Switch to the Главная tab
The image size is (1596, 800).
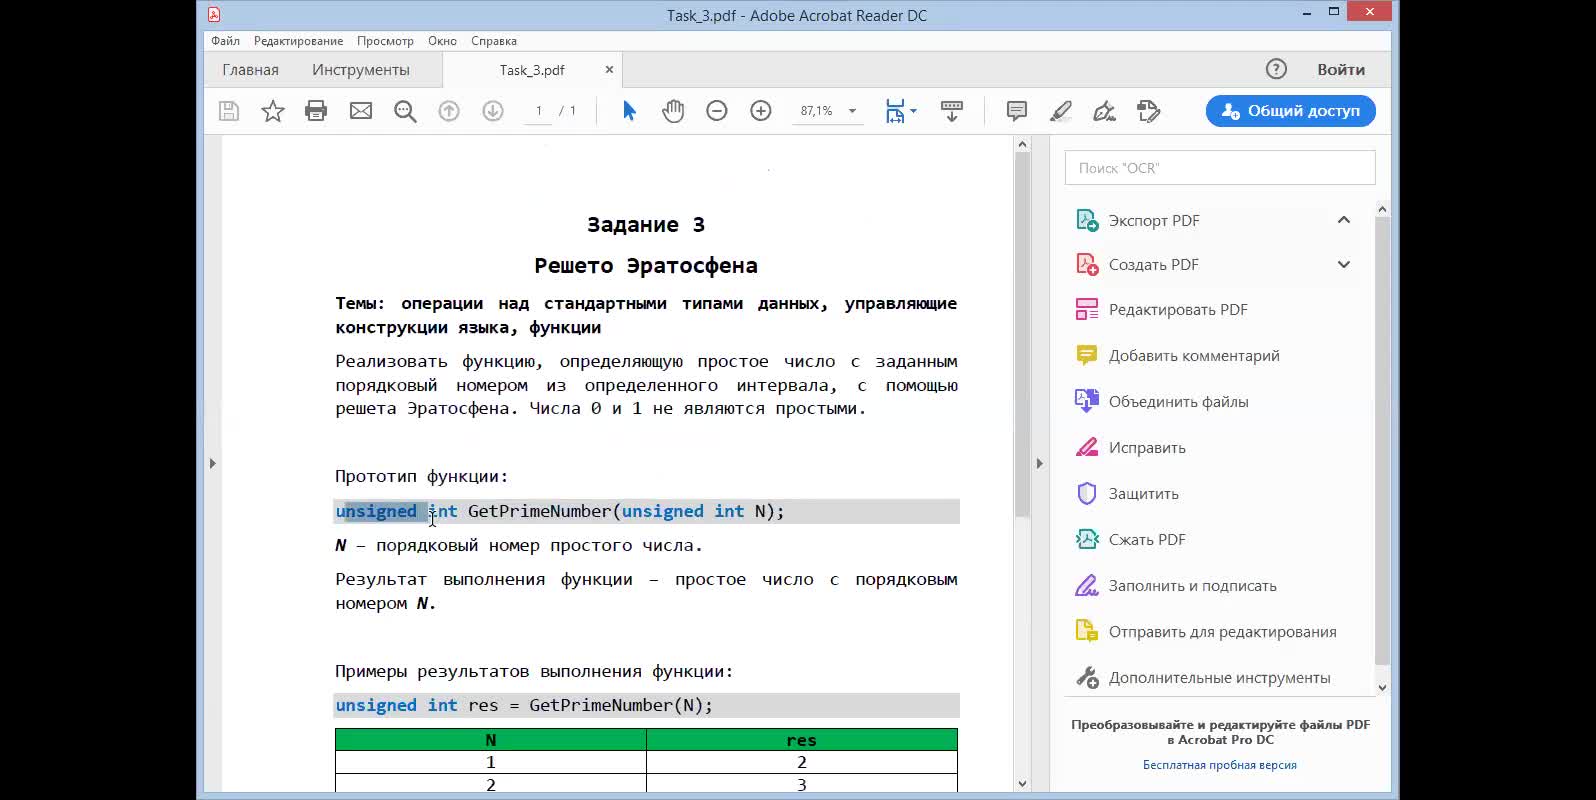pos(250,70)
